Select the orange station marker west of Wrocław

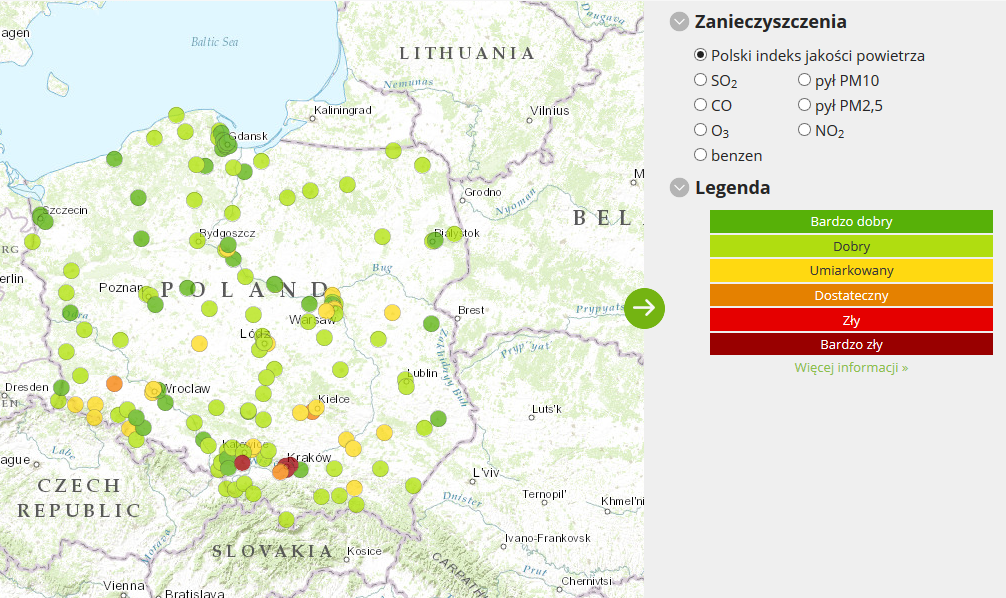(114, 382)
